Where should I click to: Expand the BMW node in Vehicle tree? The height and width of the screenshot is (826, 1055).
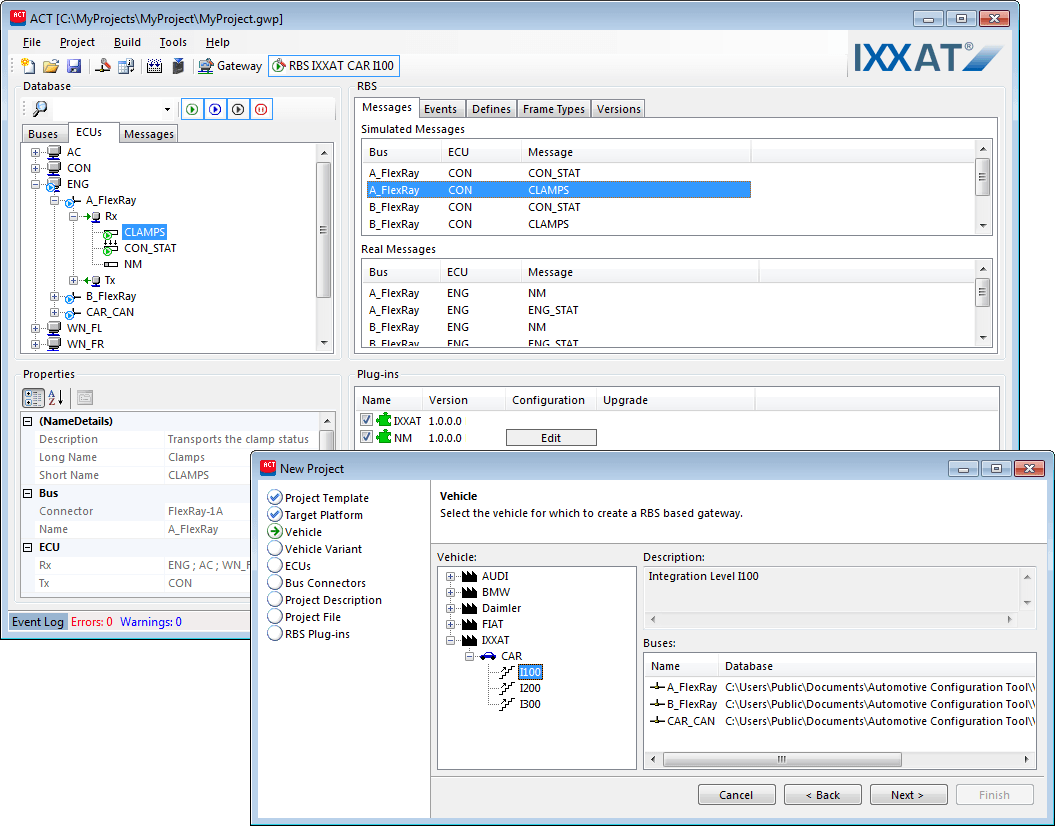tap(451, 593)
